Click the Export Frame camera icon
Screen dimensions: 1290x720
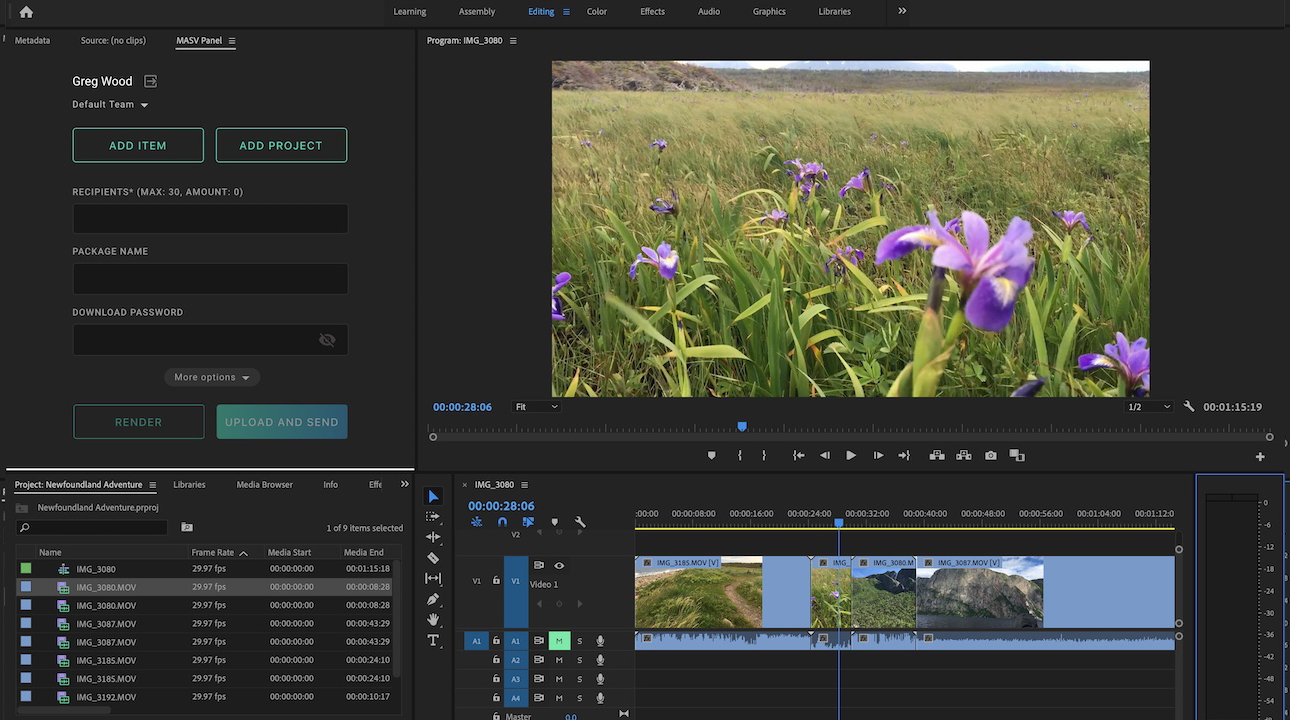(990, 456)
